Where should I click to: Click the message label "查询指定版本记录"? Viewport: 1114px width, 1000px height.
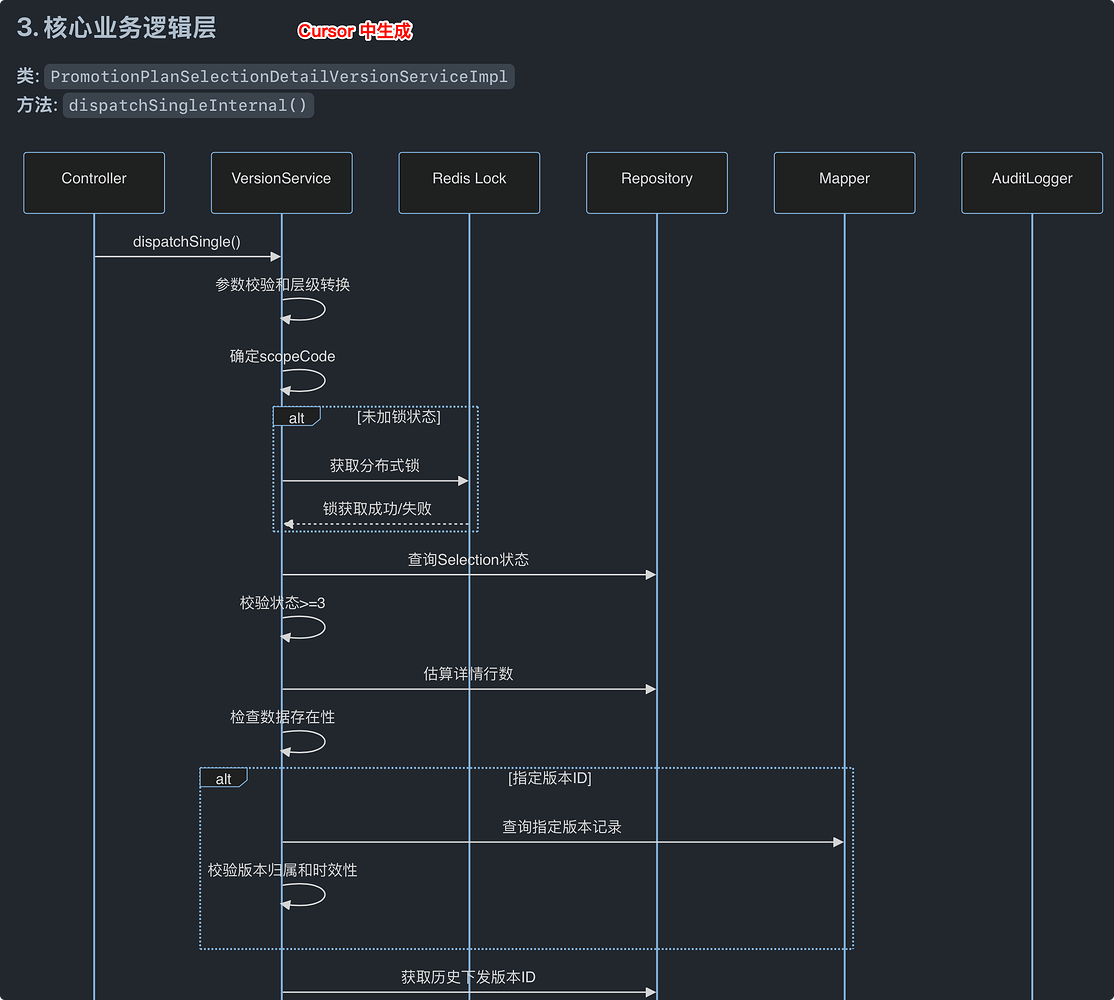coord(562,827)
